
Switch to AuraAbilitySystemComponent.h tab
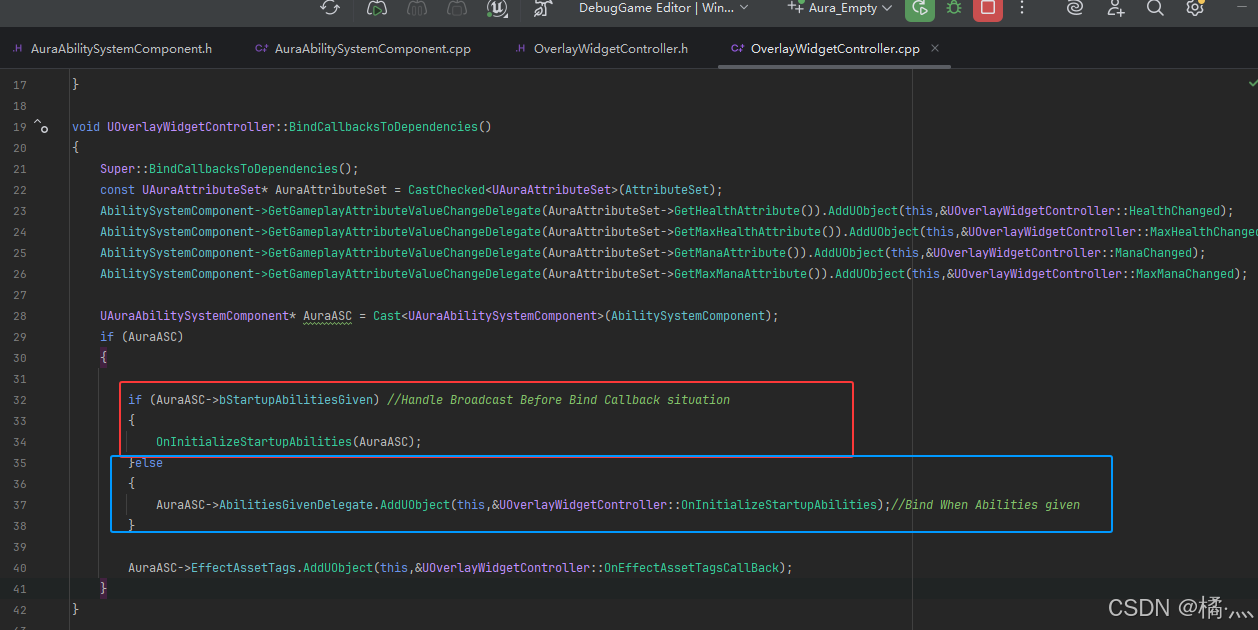(112, 48)
